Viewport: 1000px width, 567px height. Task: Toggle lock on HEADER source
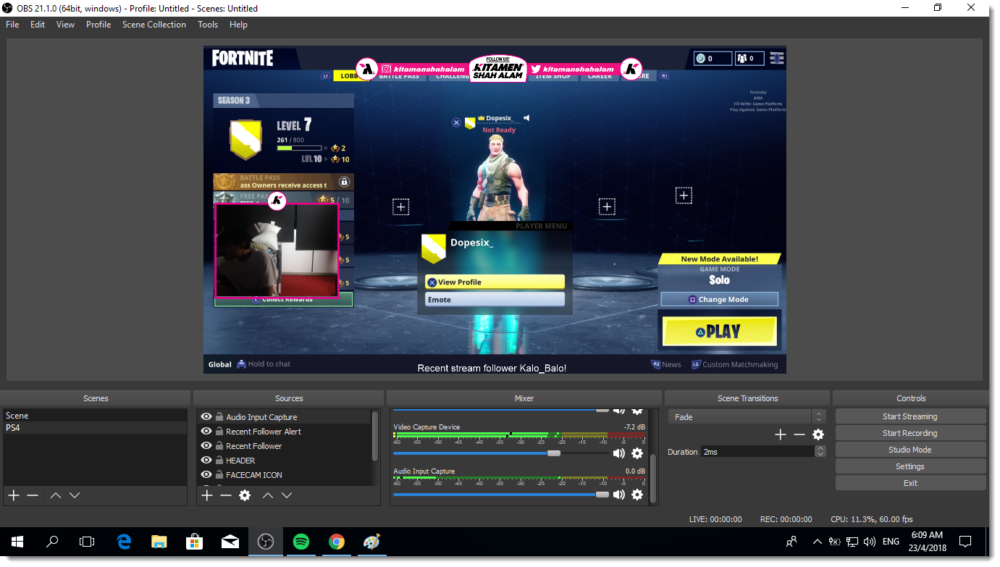tap(219, 460)
